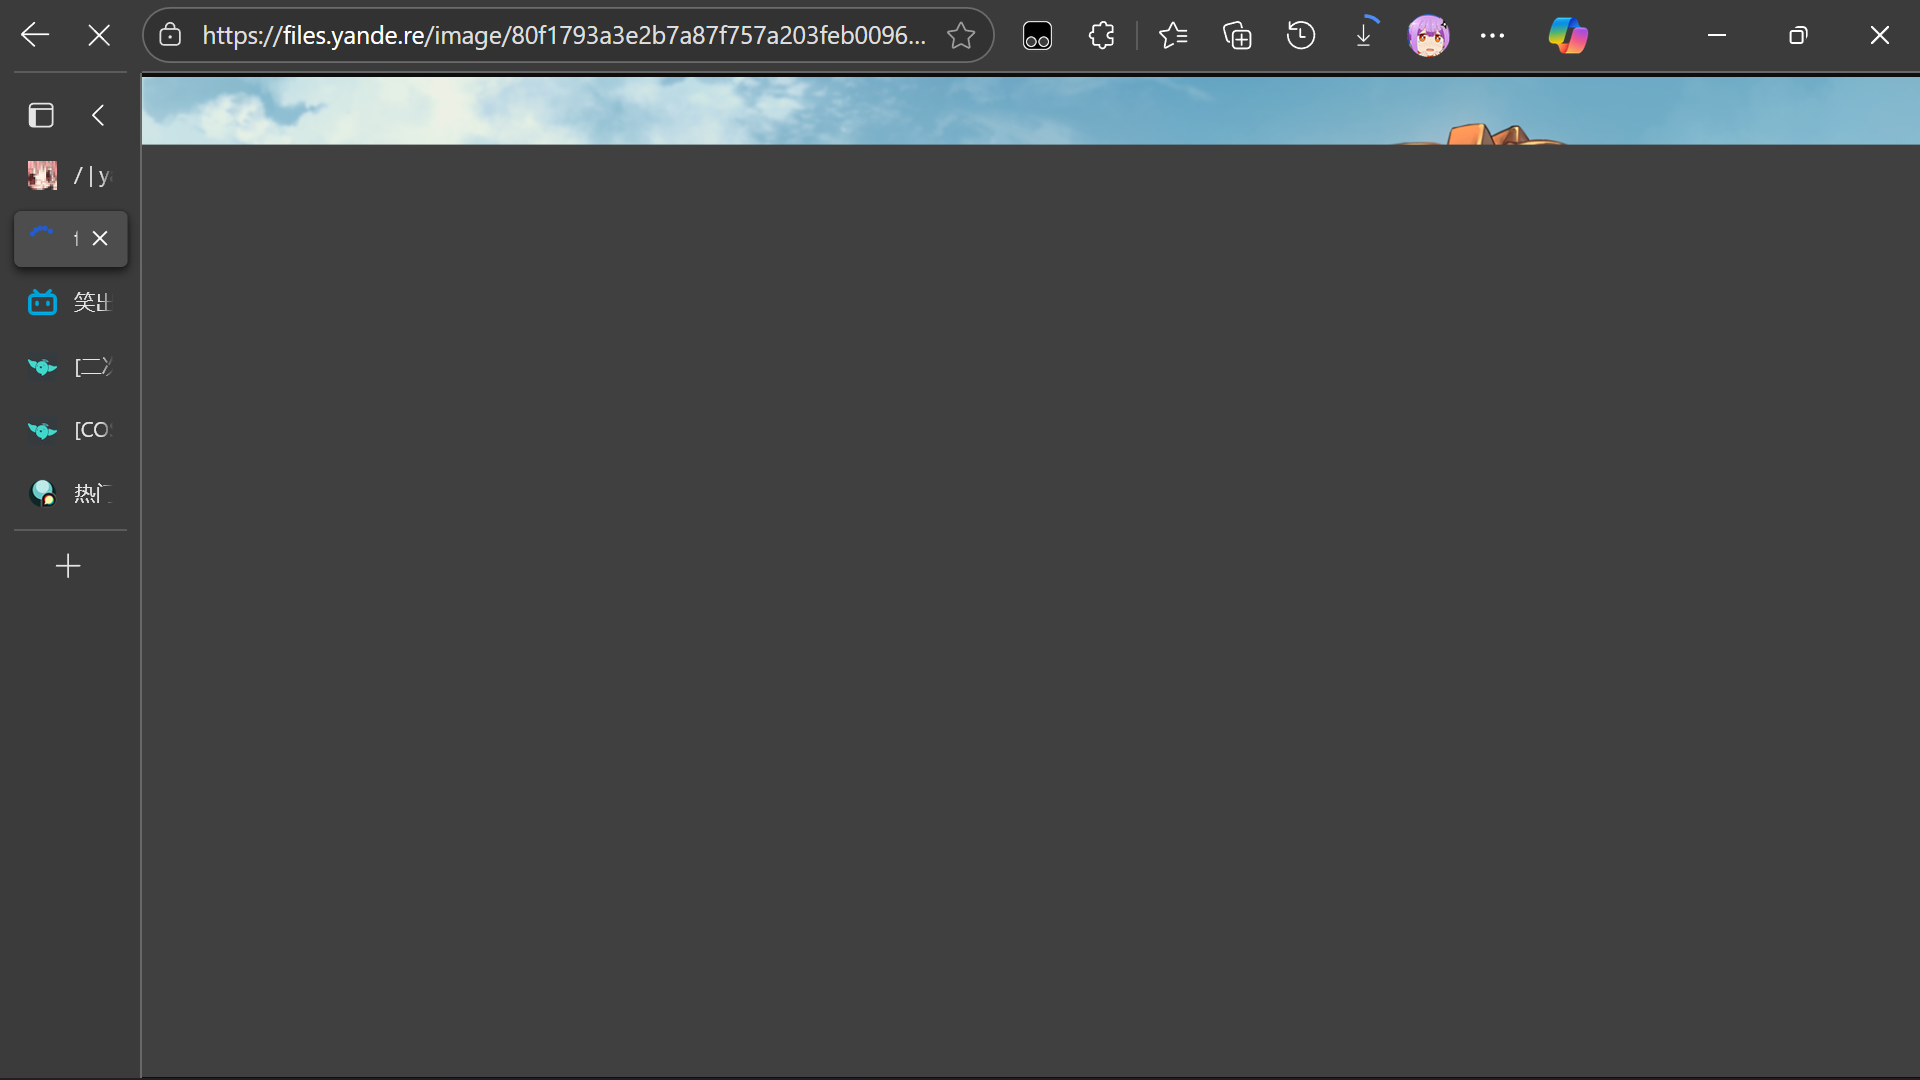The height and width of the screenshot is (1080, 1920).
Task: Stop the page from loading
Action: click(x=99, y=35)
